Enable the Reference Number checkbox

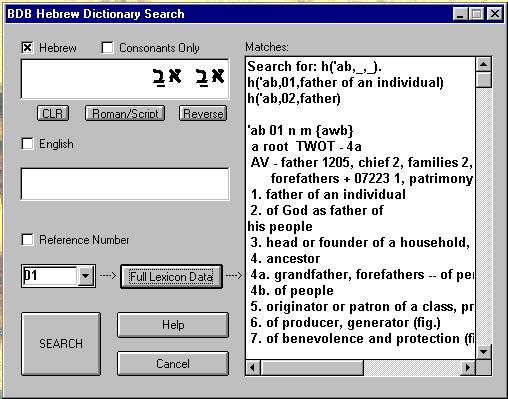(27, 240)
